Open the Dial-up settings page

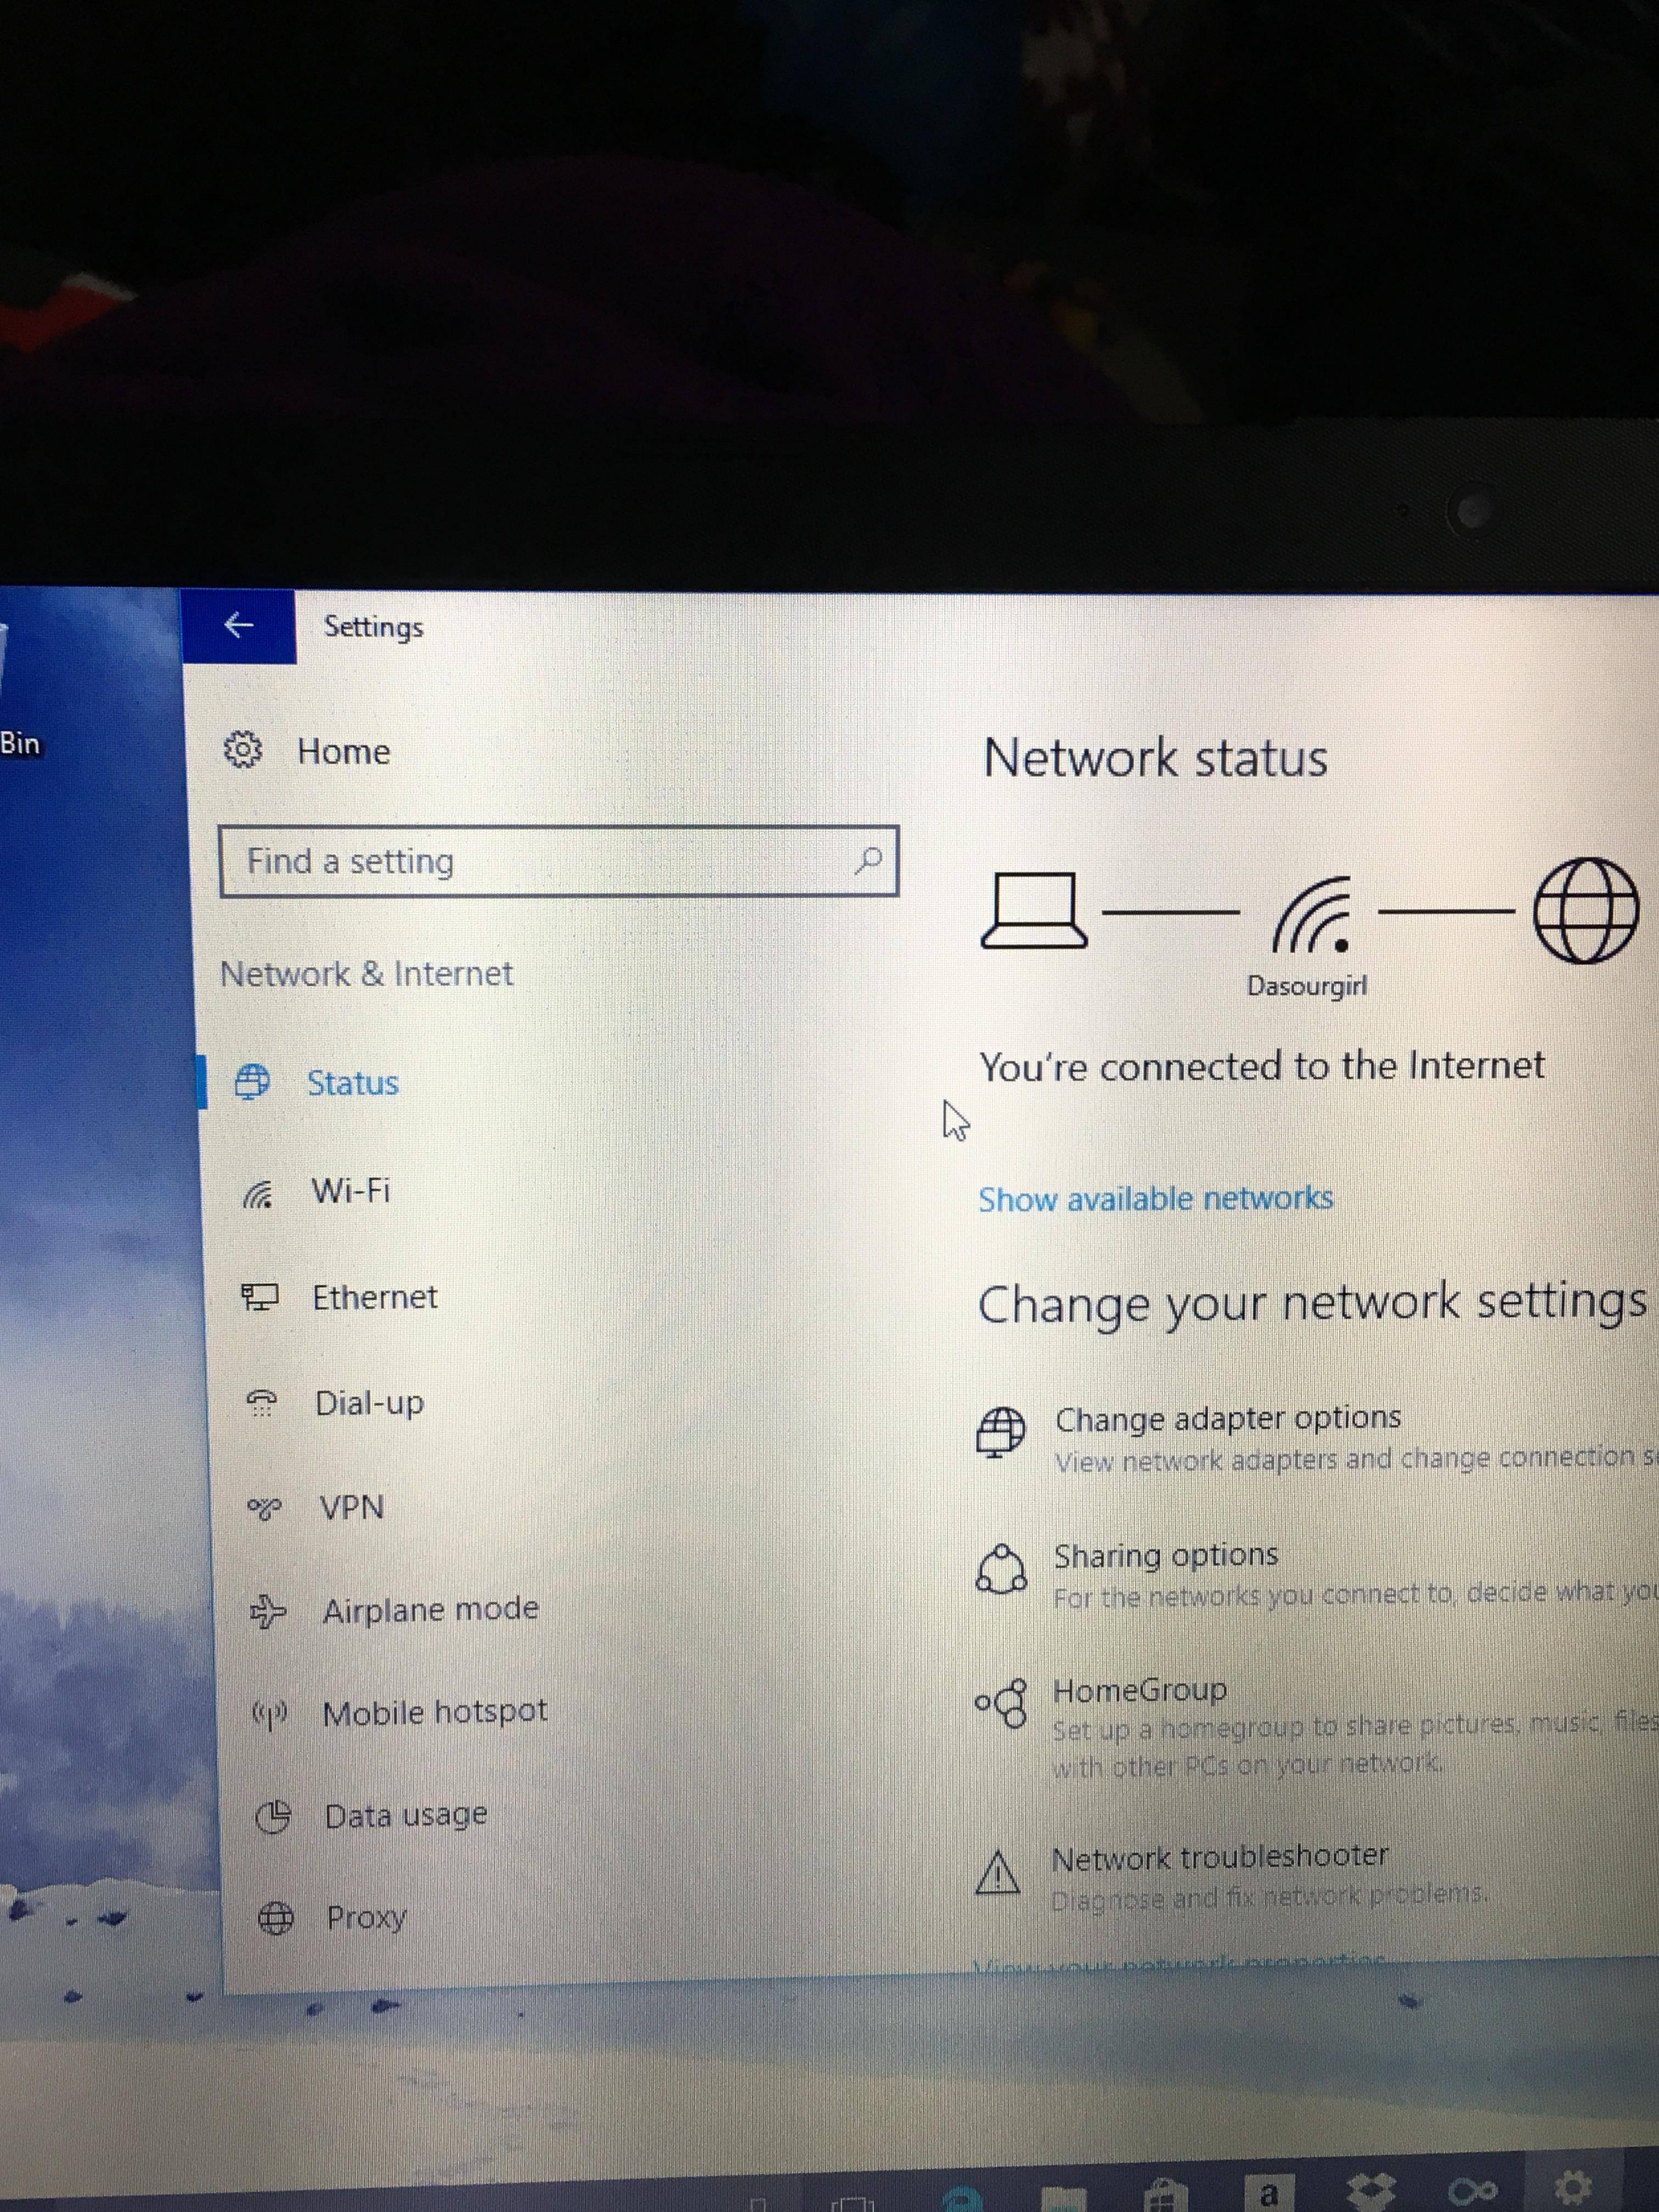click(369, 1403)
